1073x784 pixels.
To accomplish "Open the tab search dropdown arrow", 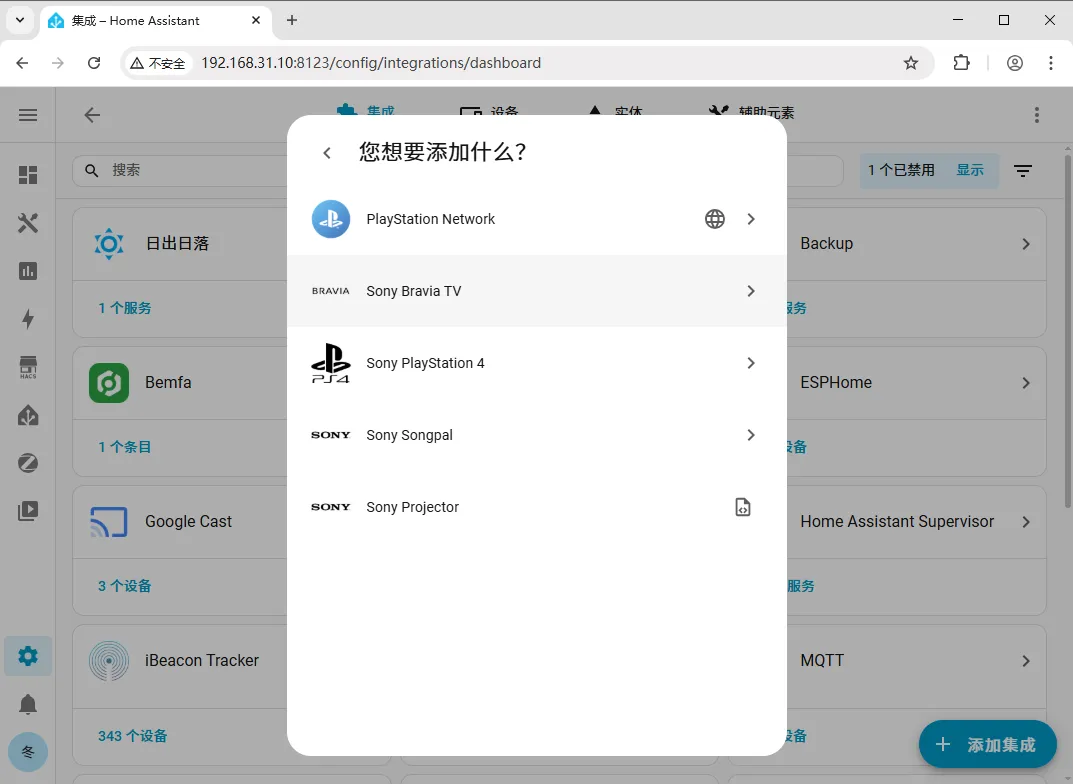I will click(x=20, y=20).
